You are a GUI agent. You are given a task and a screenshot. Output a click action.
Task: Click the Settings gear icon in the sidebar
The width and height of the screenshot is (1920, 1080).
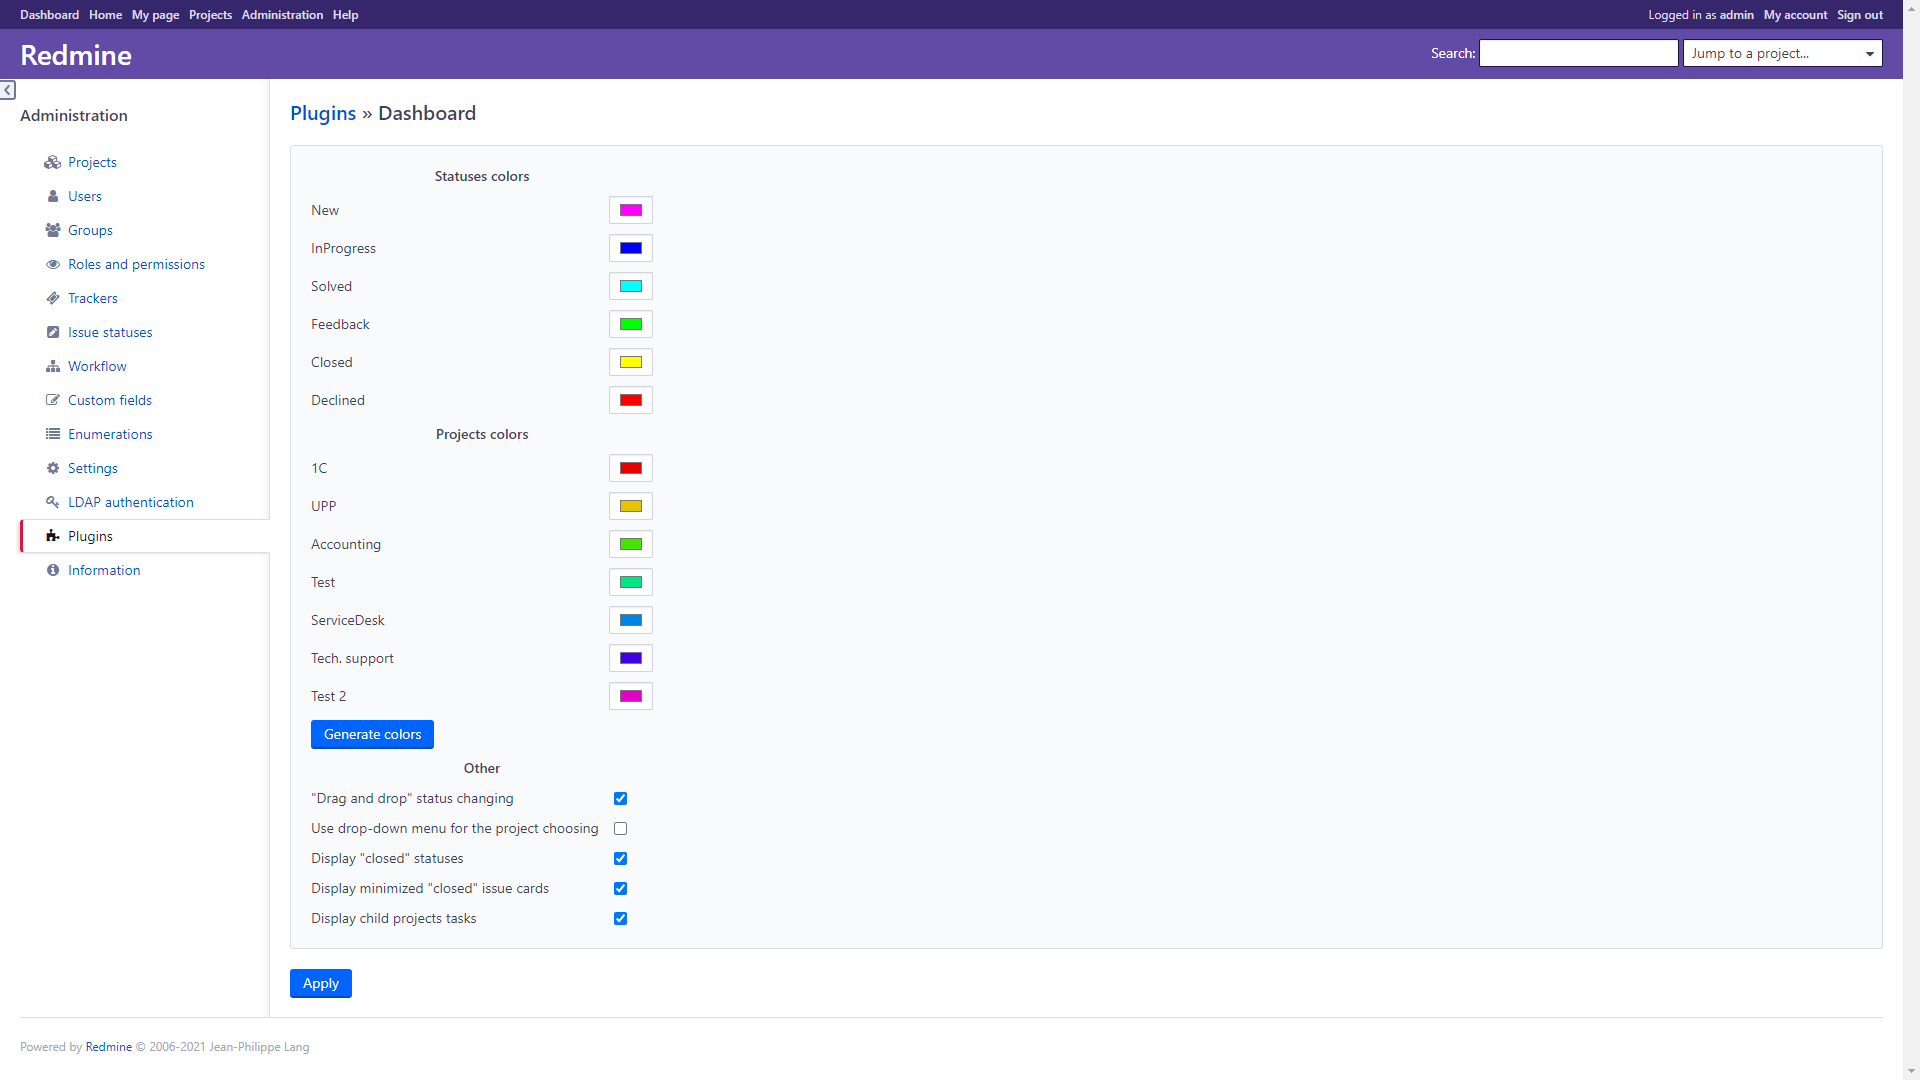[x=53, y=468]
